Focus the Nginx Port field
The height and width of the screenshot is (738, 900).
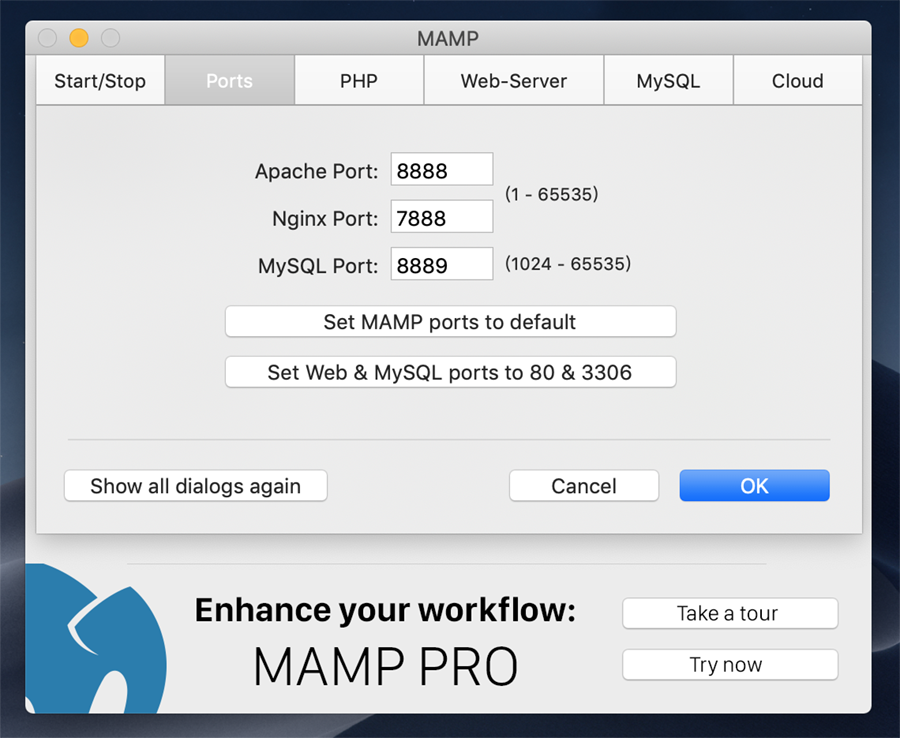(x=442, y=217)
